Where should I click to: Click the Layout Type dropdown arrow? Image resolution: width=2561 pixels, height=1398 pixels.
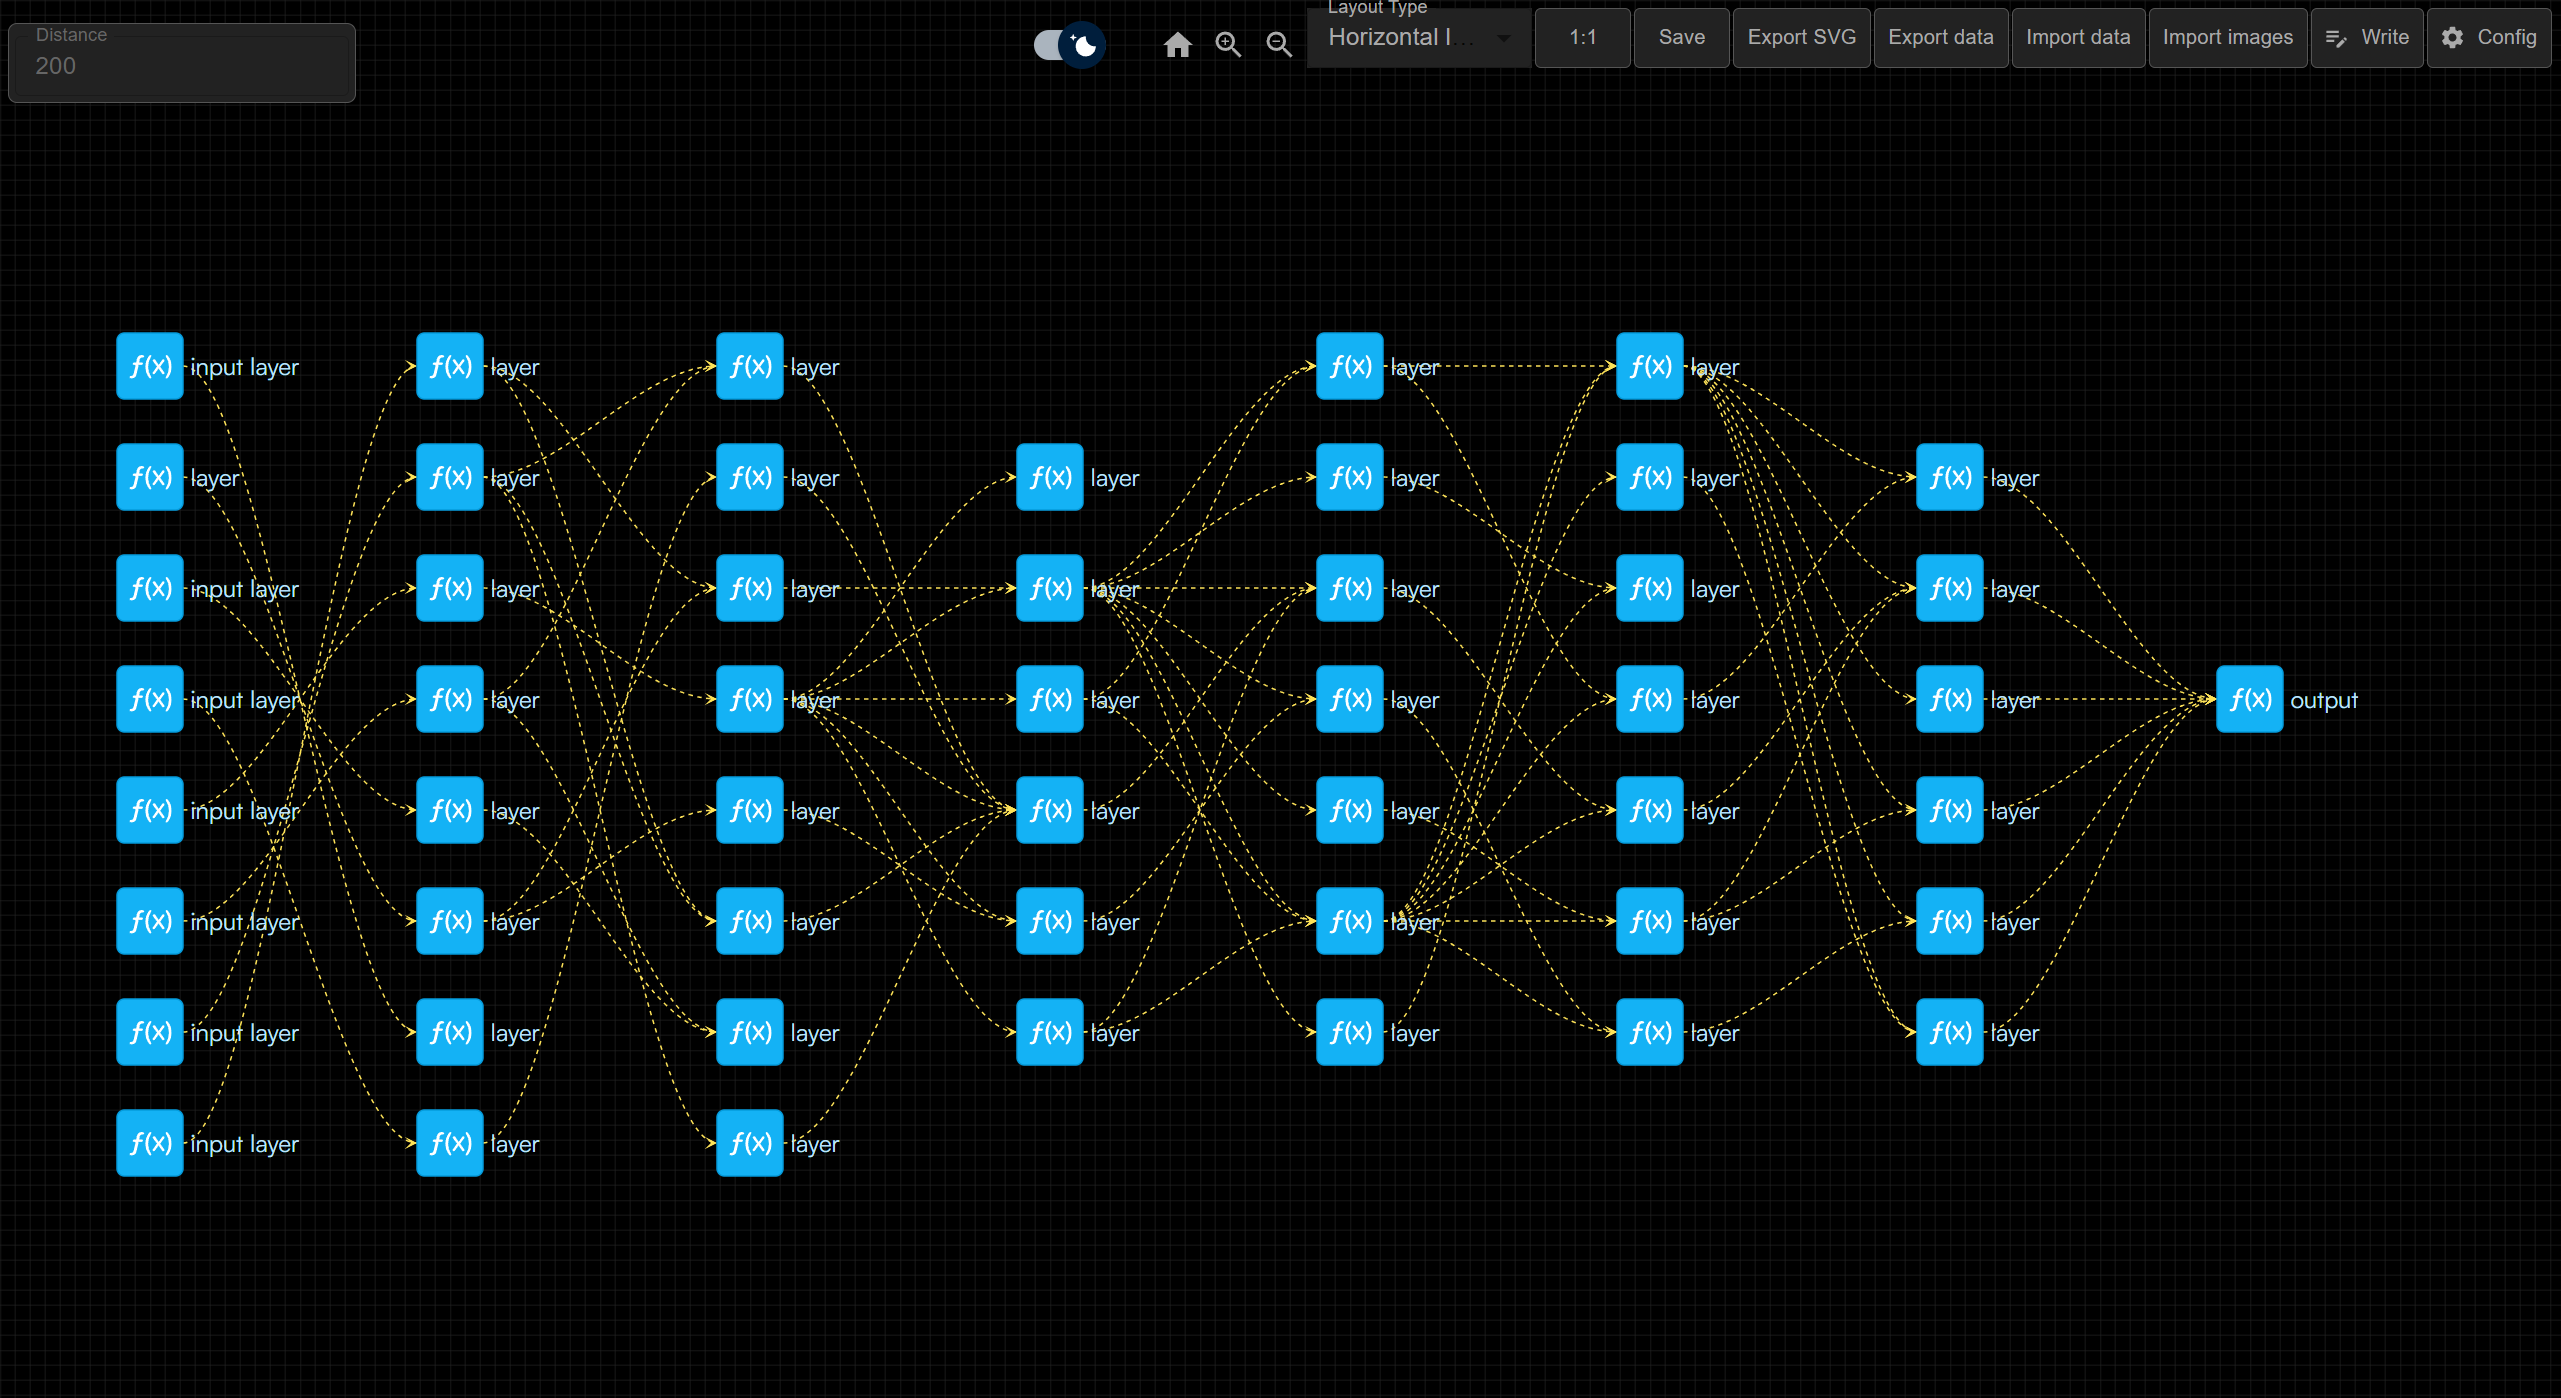[1504, 38]
